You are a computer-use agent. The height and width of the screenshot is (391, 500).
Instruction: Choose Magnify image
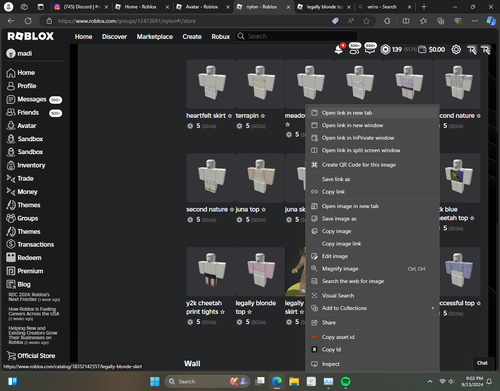[x=372, y=269]
